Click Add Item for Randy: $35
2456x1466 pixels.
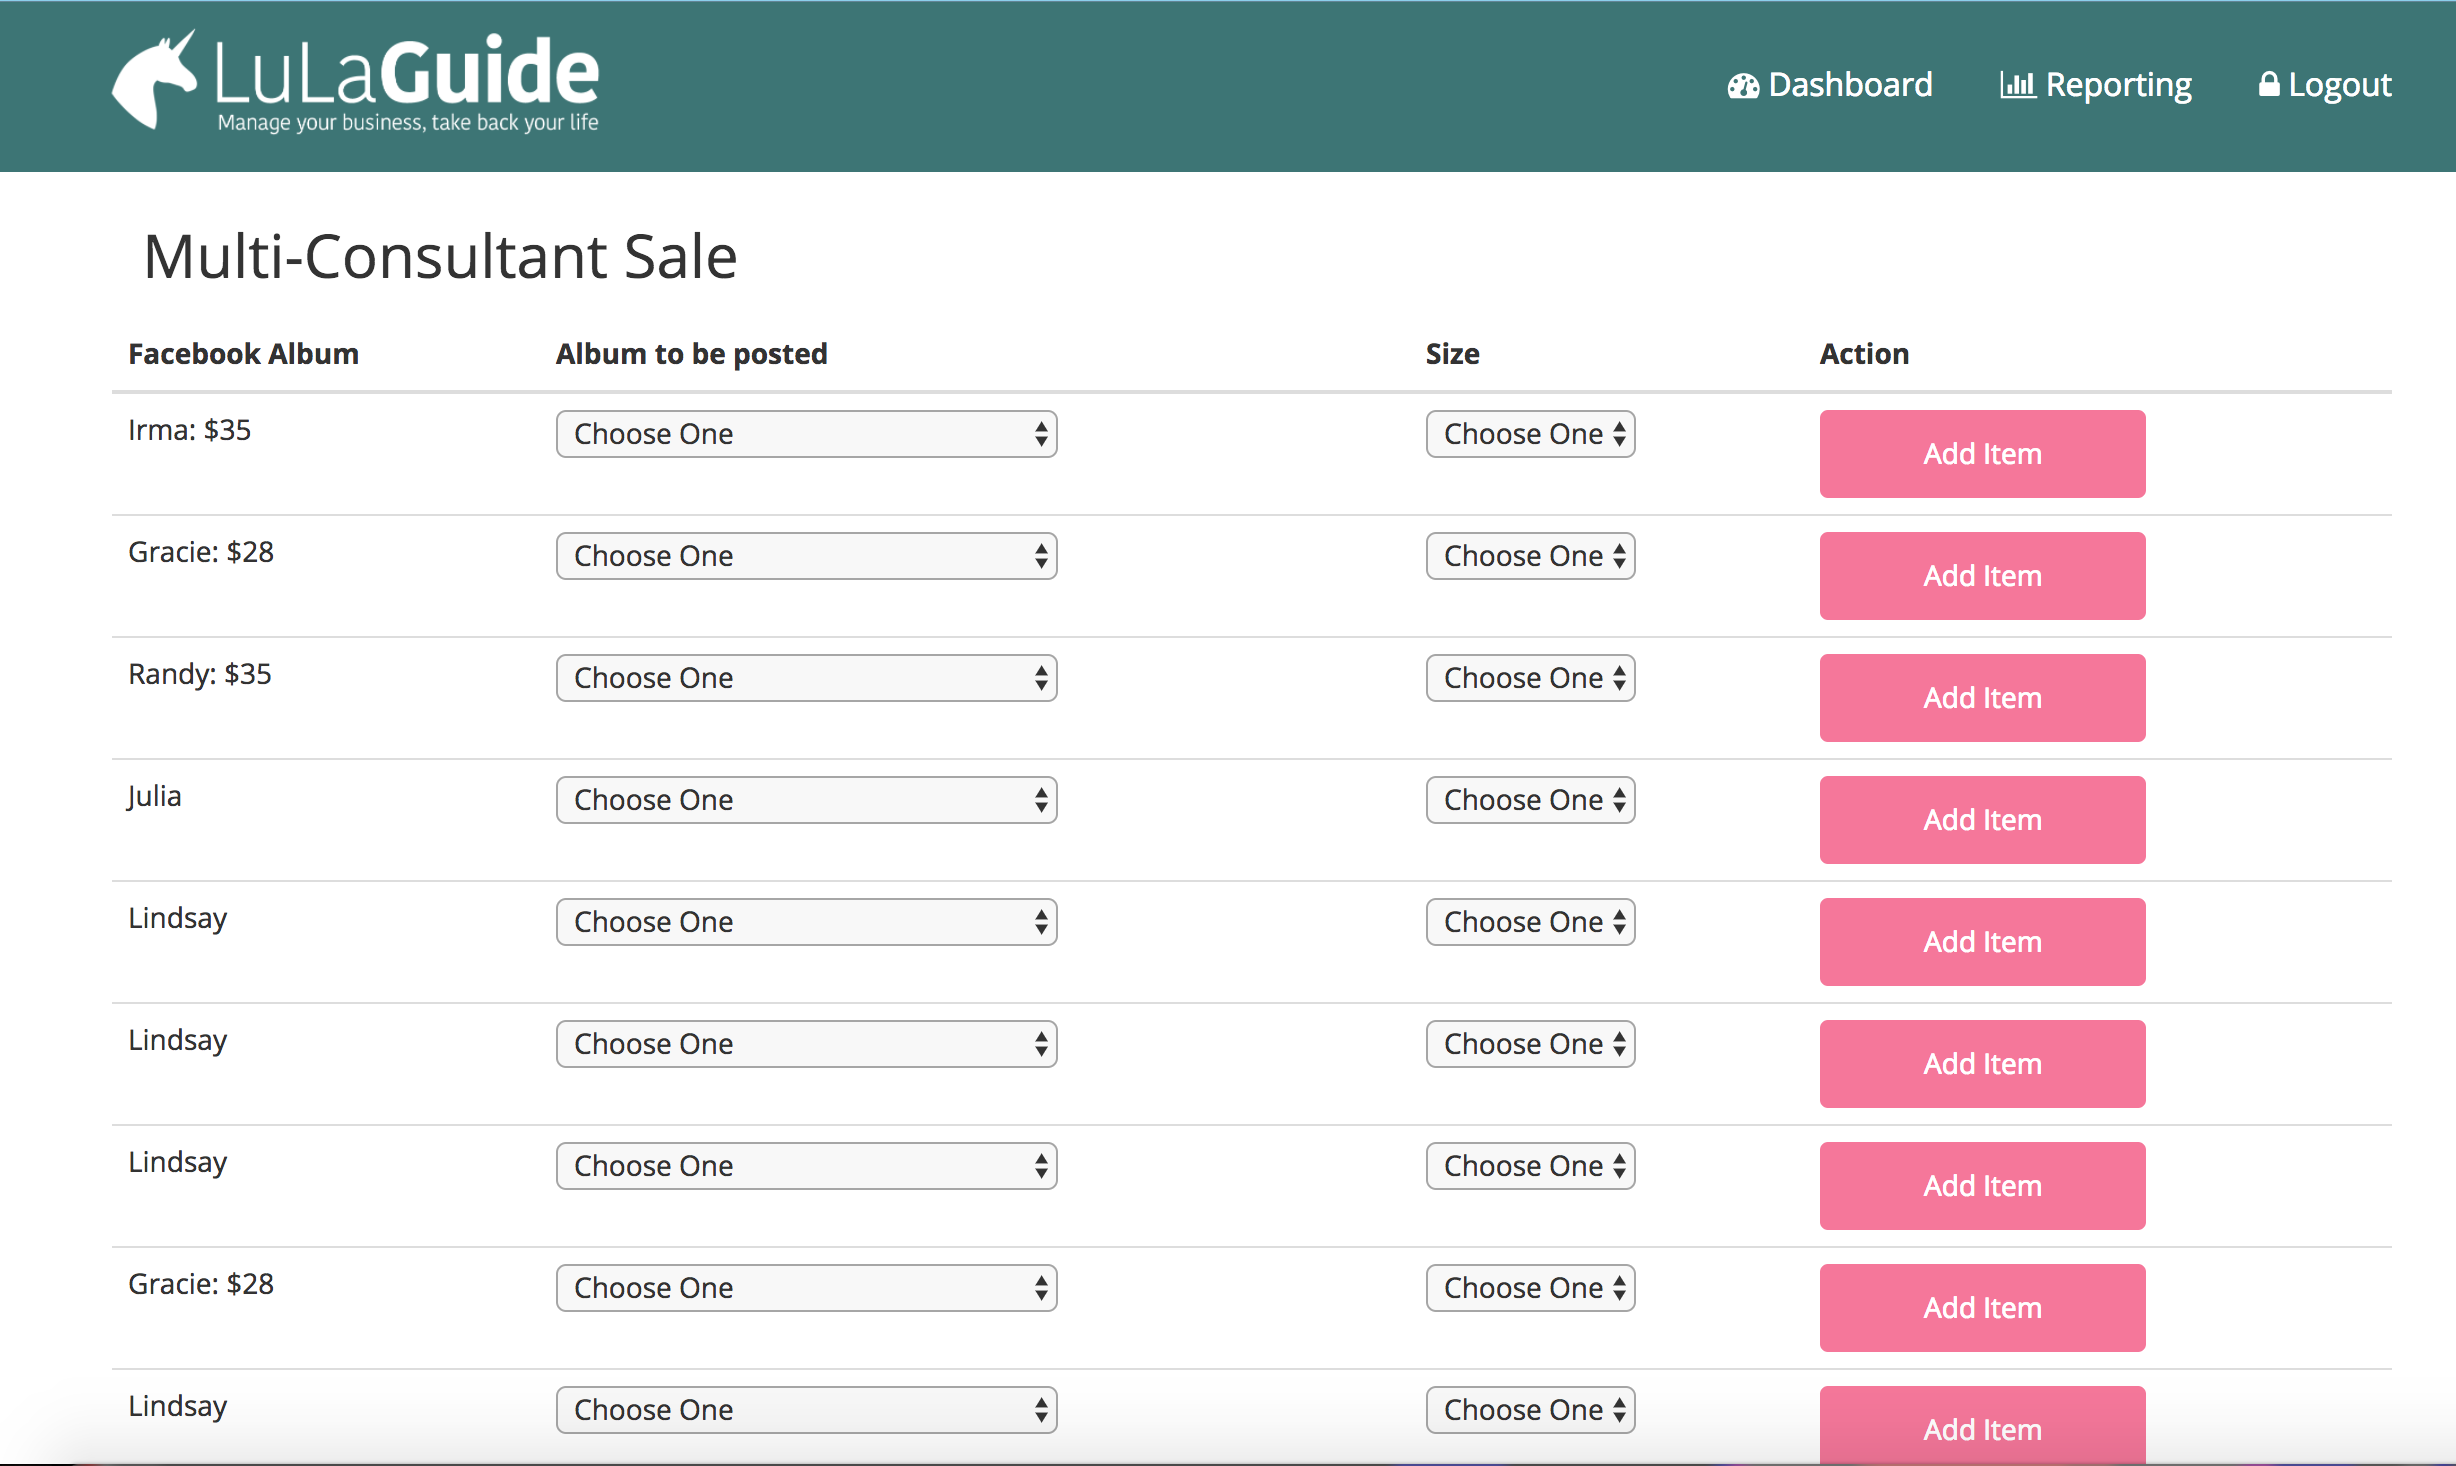point(1982,698)
